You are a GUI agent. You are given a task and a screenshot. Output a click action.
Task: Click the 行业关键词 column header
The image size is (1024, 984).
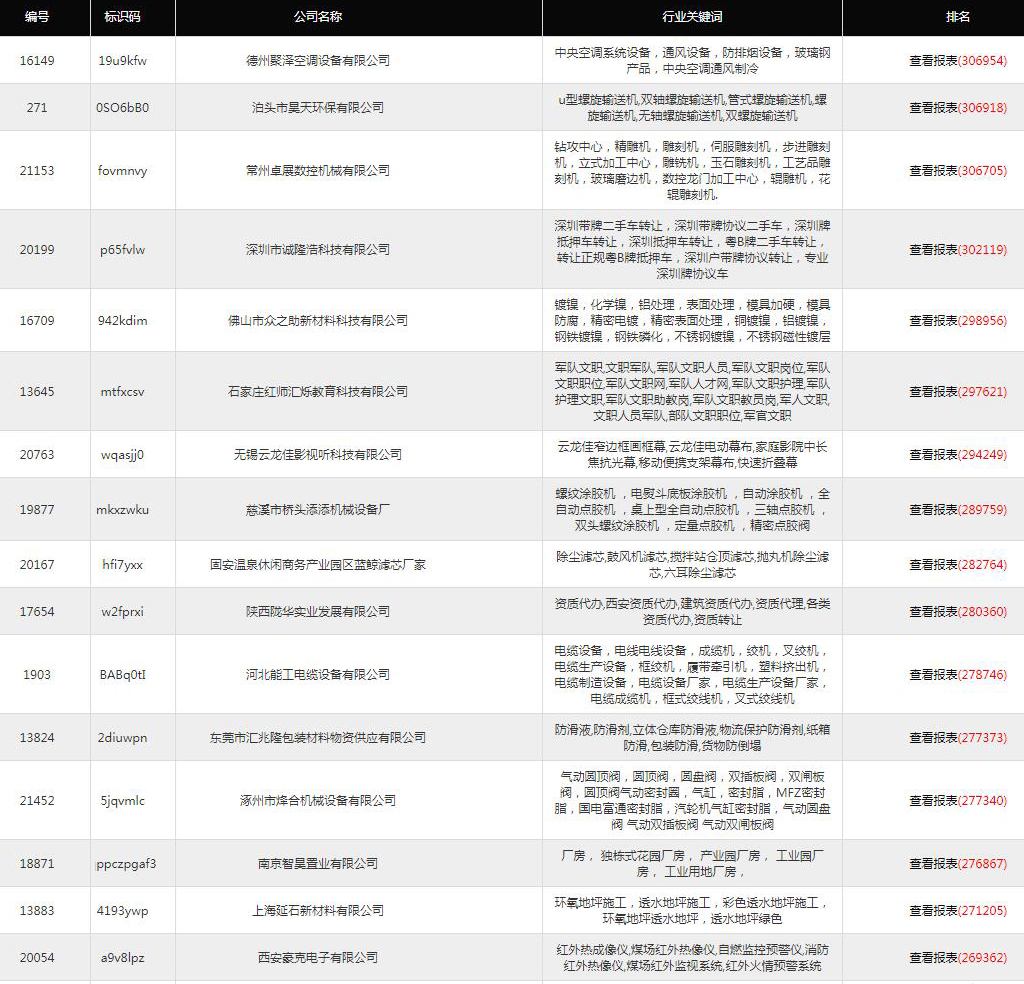point(692,17)
